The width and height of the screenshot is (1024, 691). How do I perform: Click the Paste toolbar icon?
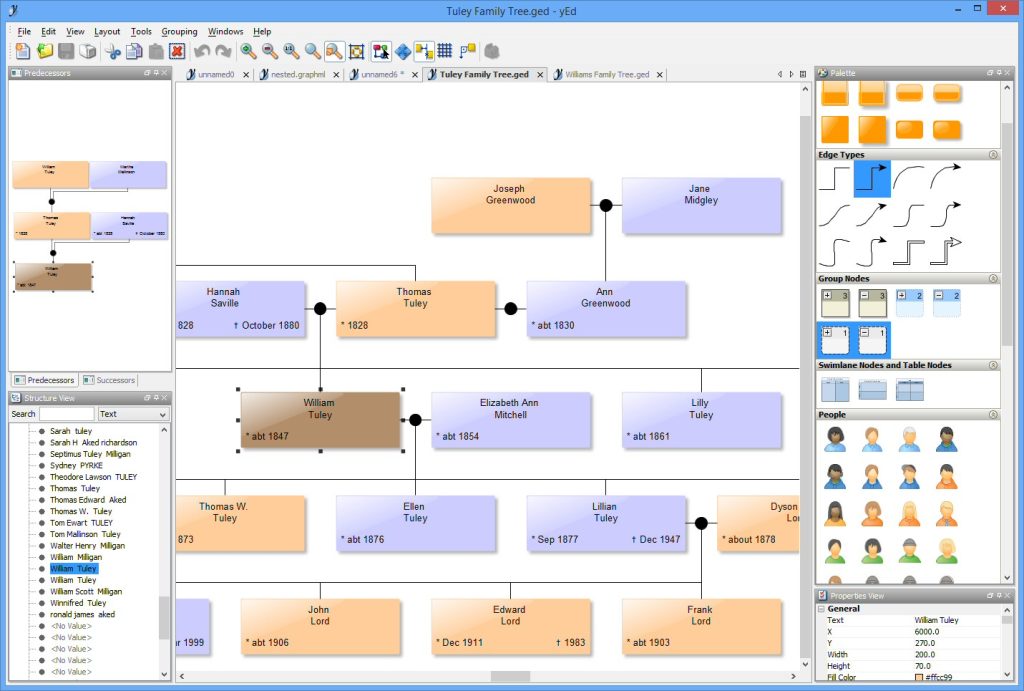(155, 51)
